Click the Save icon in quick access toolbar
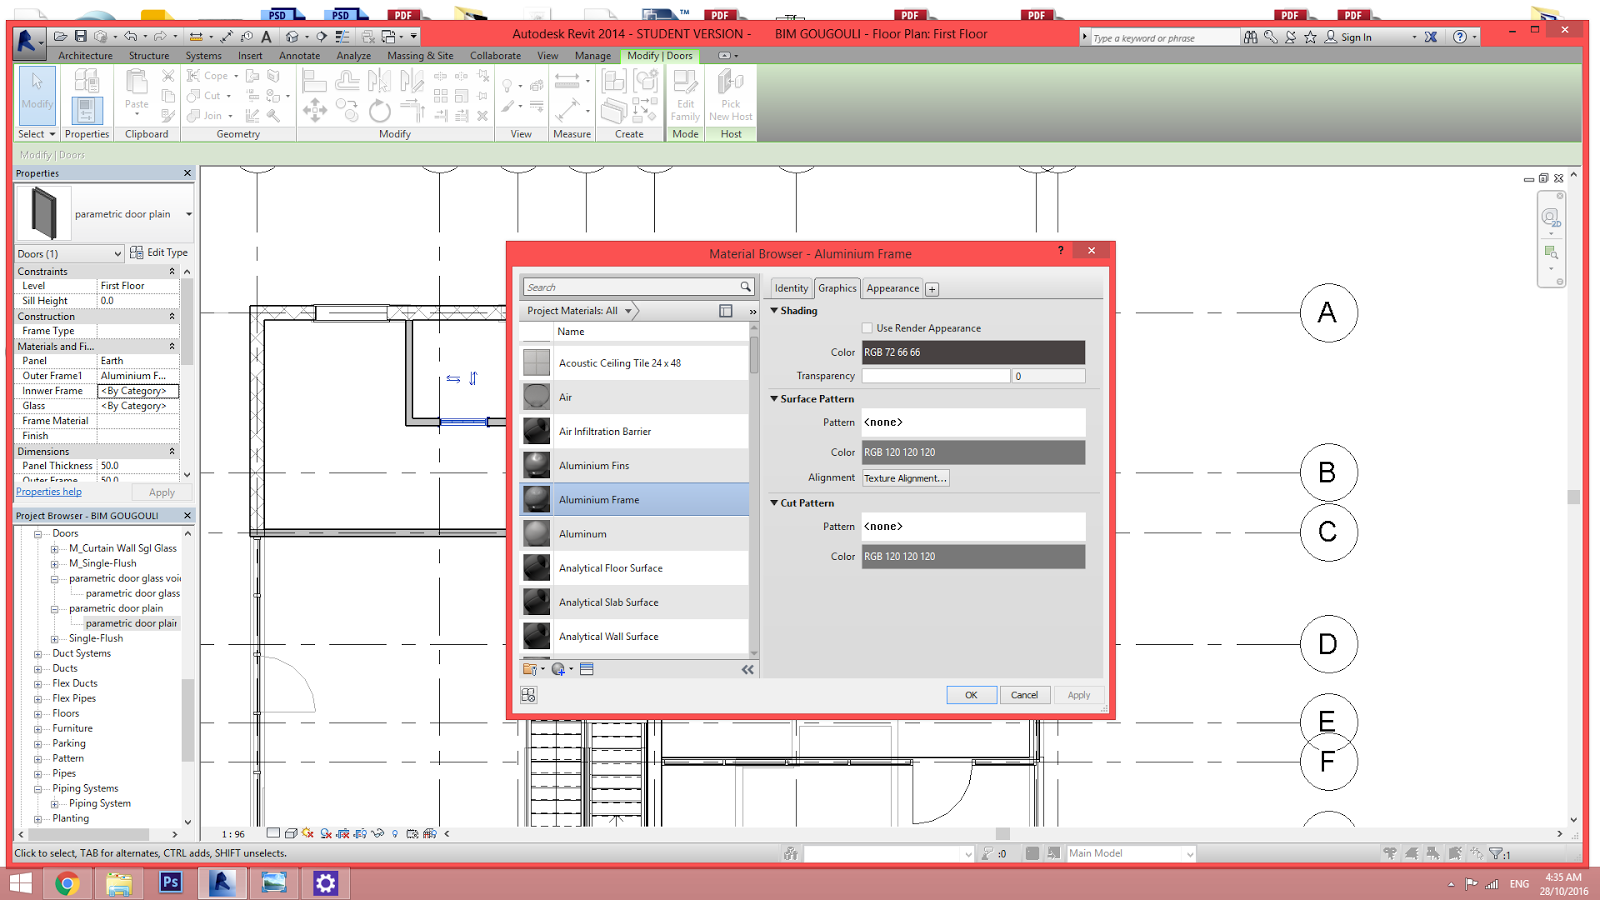 click(81, 36)
